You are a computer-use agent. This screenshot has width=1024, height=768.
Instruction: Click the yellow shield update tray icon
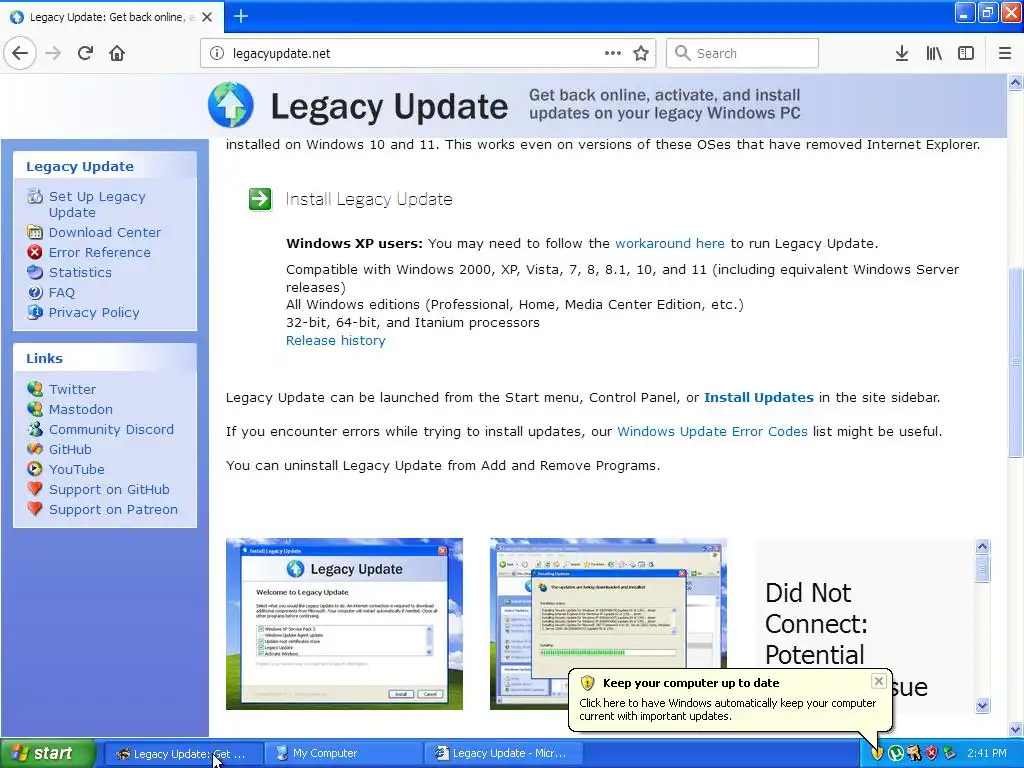[x=877, y=753]
